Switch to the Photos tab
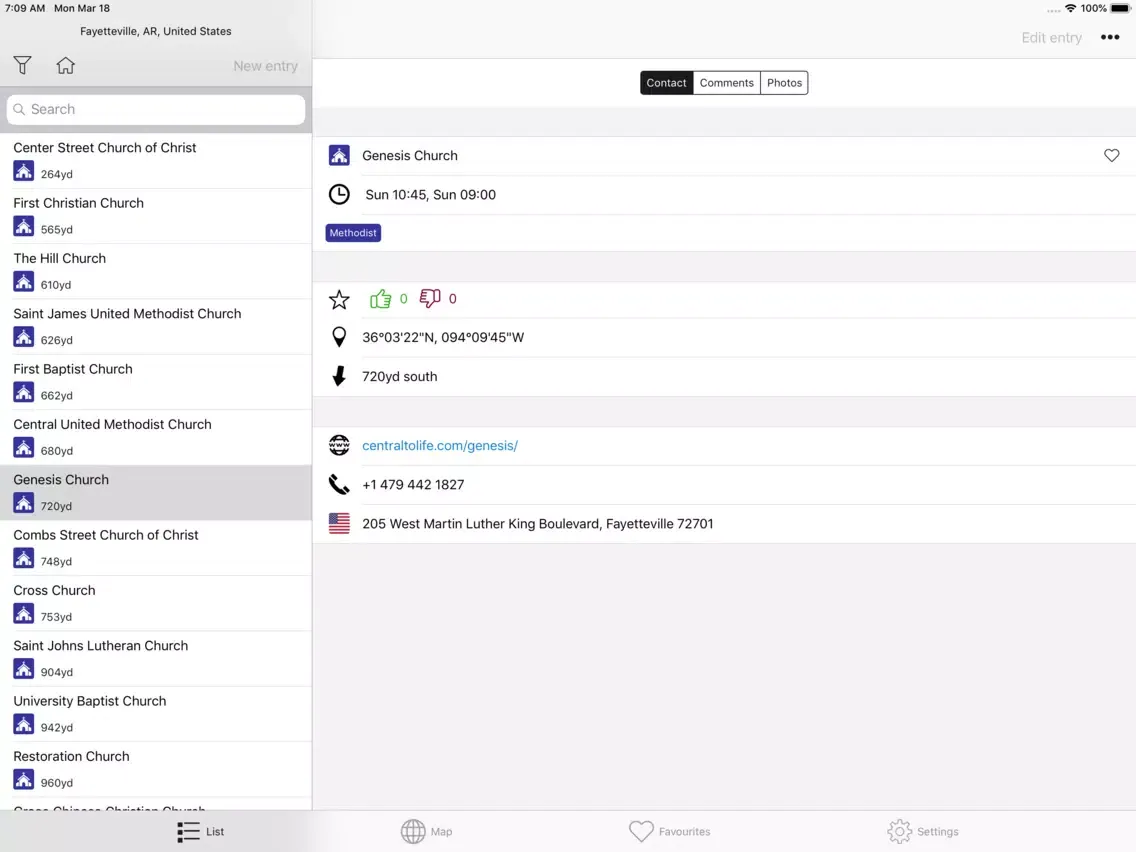The width and height of the screenshot is (1136, 852). coord(785,83)
